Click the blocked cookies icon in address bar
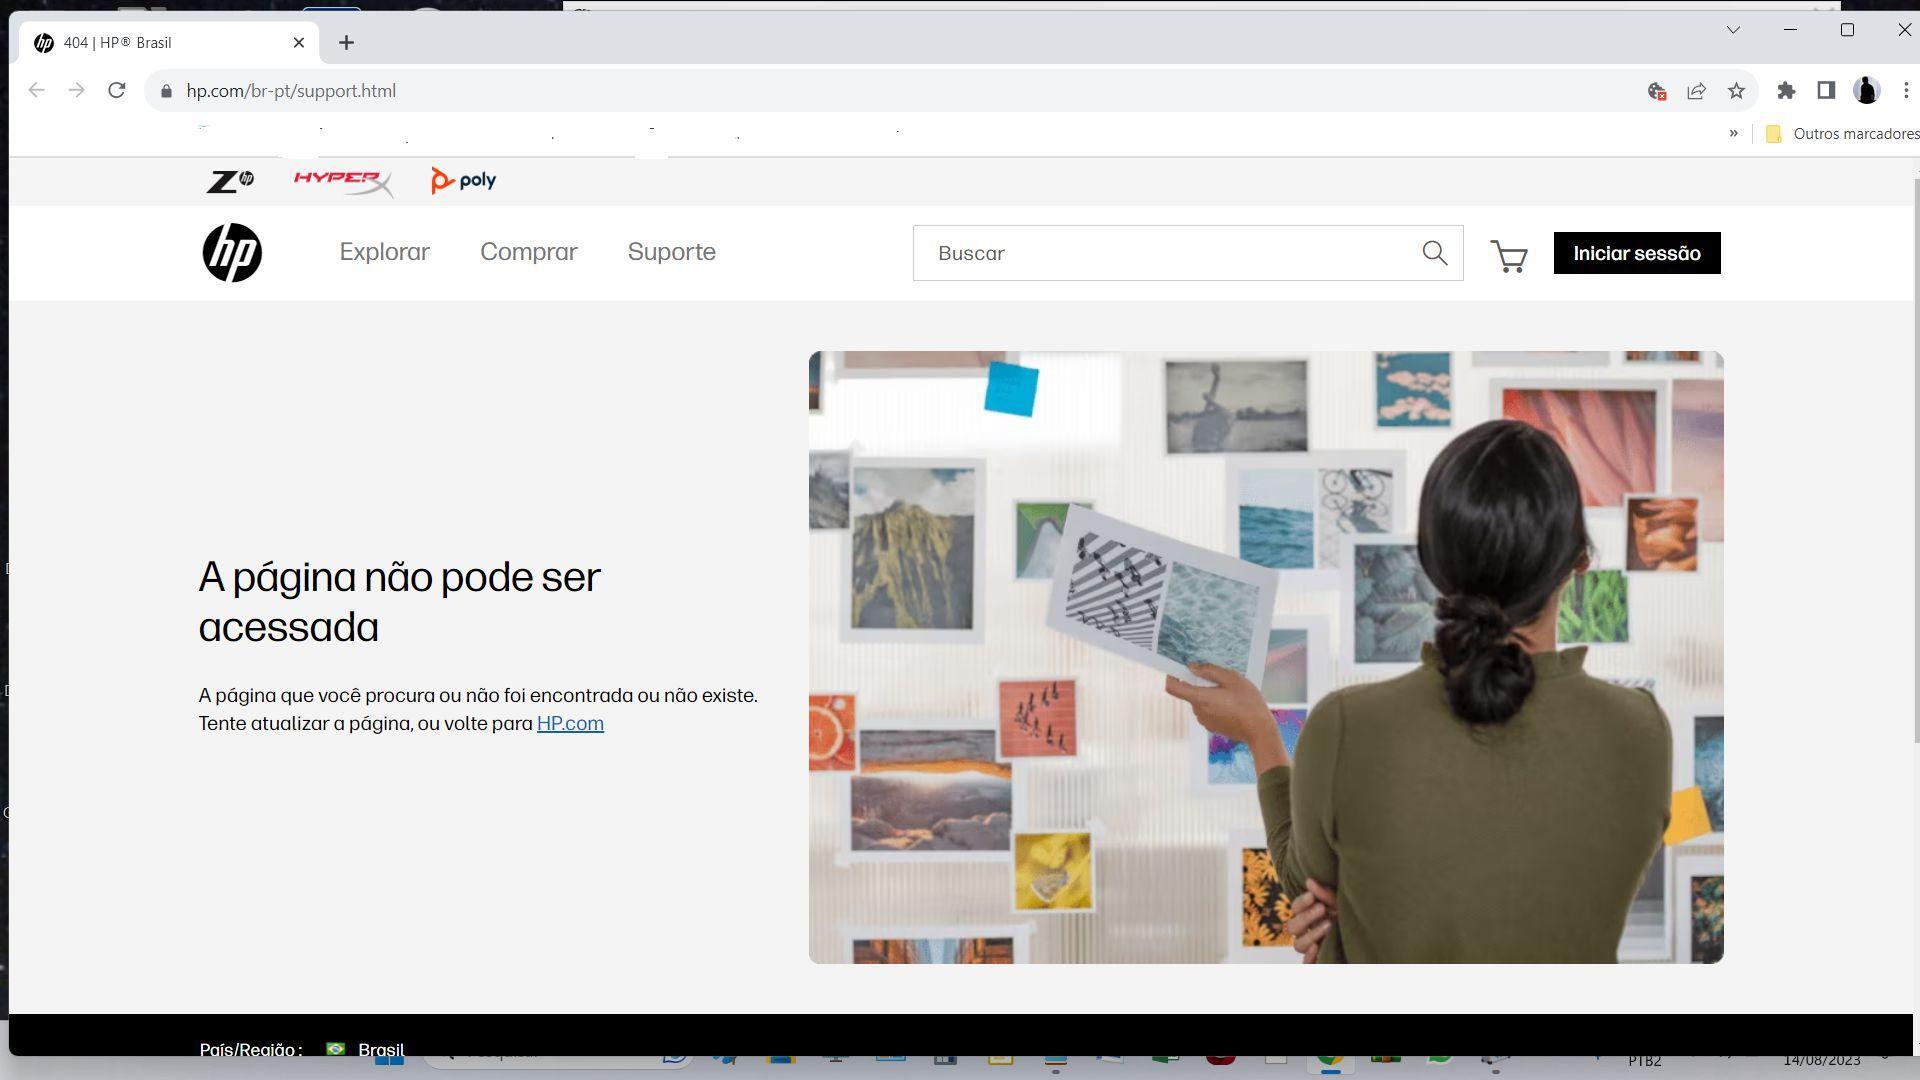 pyautogui.click(x=1657, y=91)
